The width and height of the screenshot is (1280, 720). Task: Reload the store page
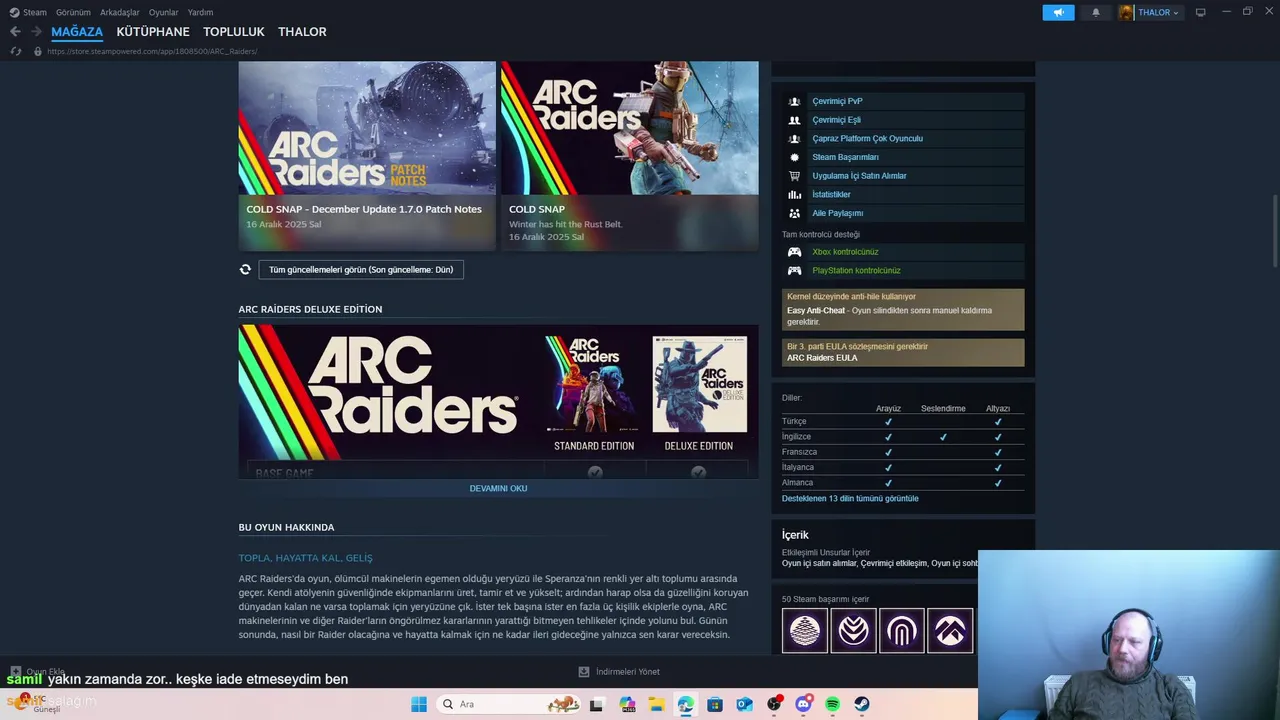click(x=15, y=51)
